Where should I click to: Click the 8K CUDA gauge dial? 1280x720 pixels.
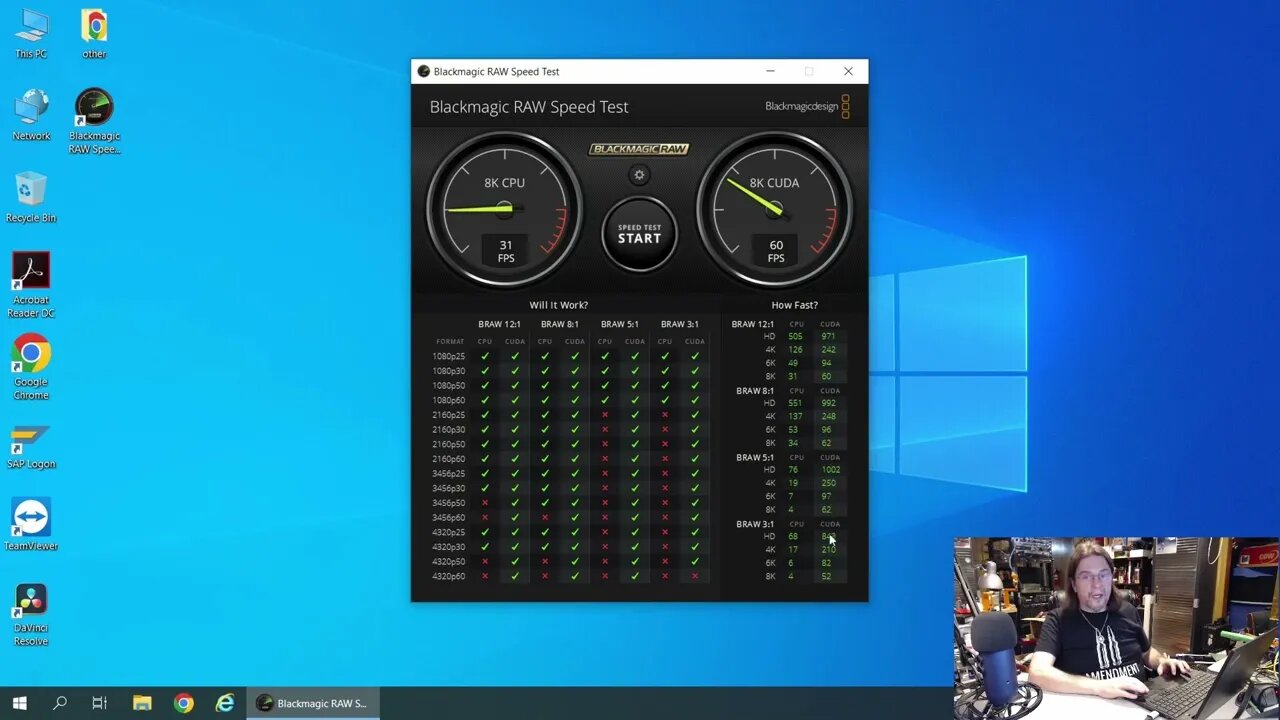775,210
